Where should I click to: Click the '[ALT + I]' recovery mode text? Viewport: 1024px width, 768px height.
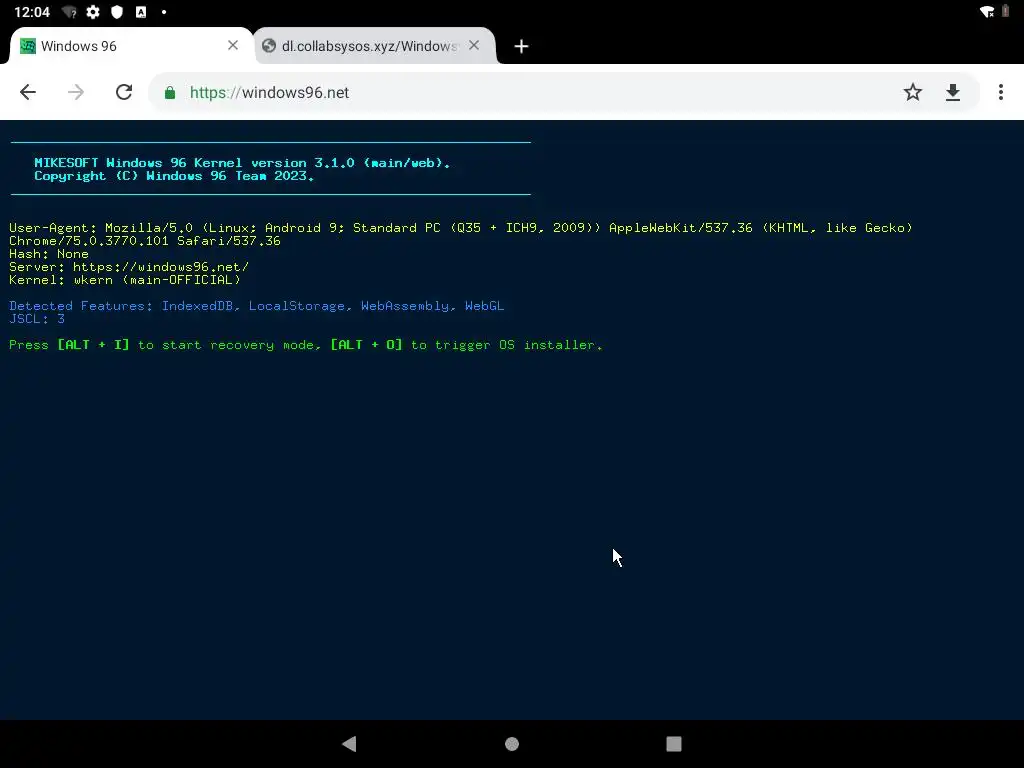point(93,345)
